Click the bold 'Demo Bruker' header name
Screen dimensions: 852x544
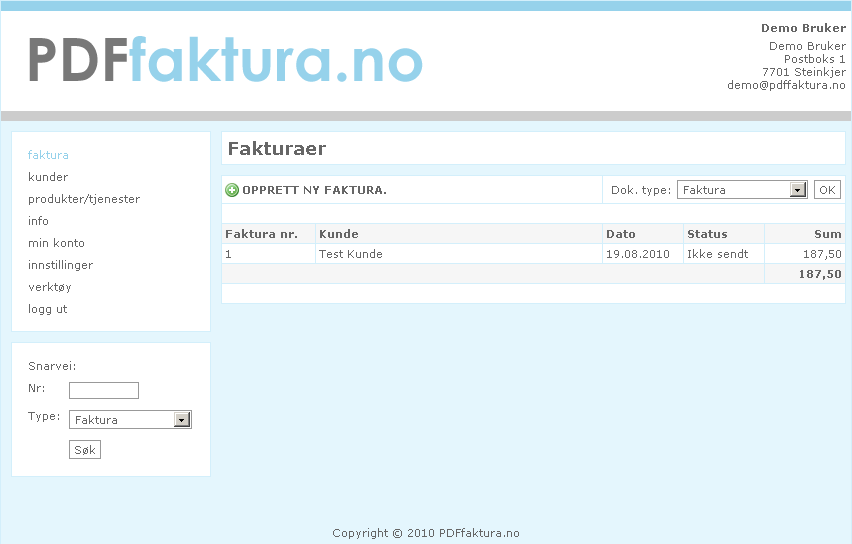click(x=803, y=28)
